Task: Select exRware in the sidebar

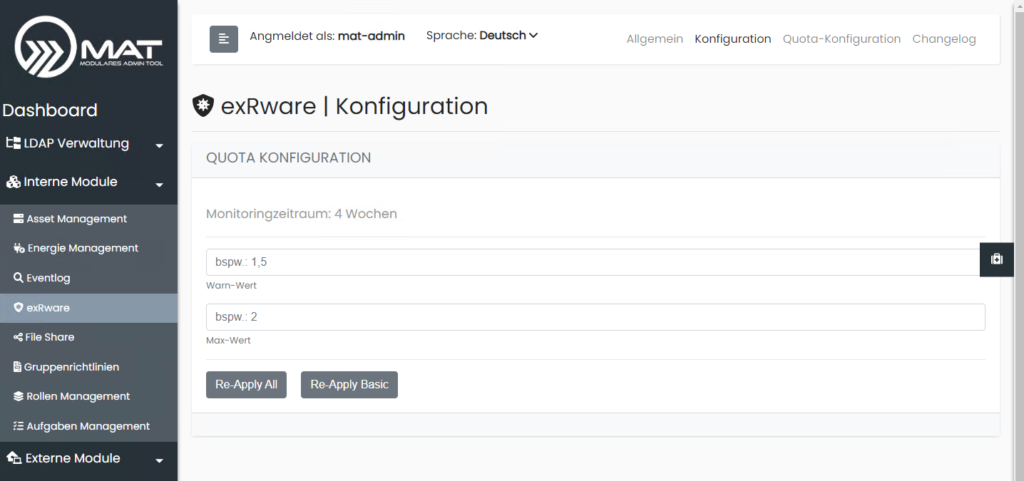Action: point(89,307)
